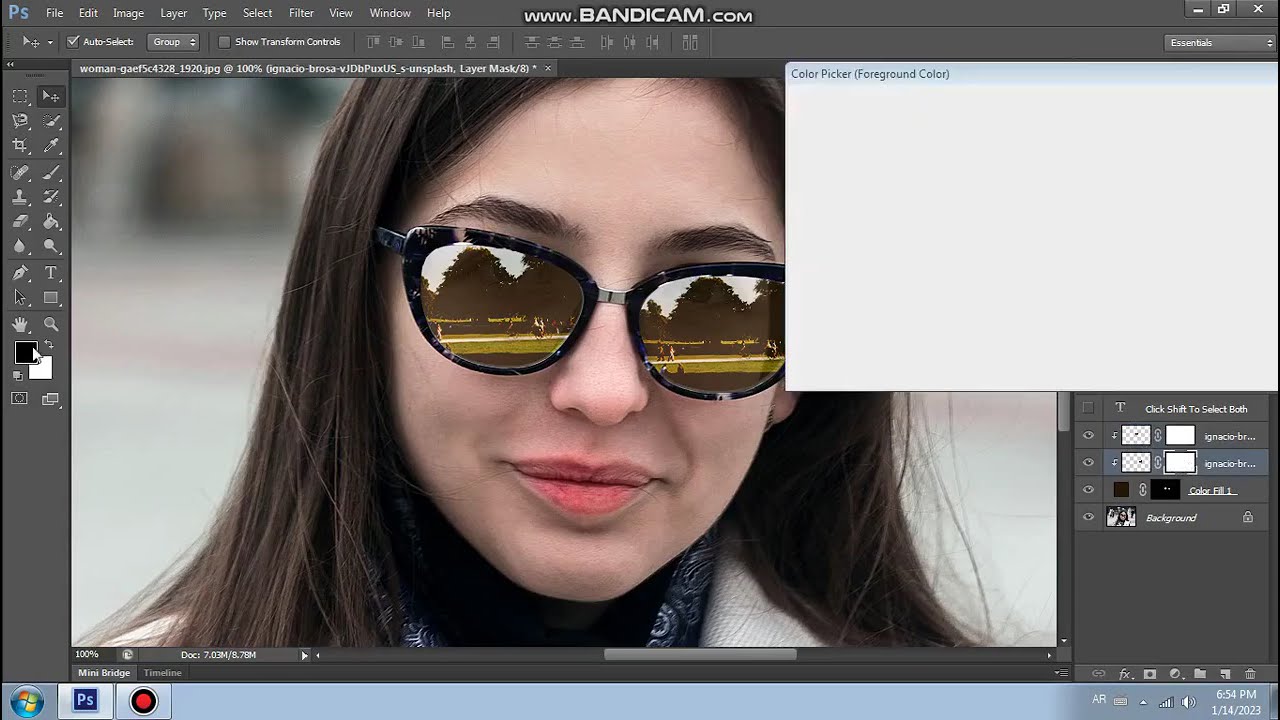Viewport: 1280px width, 720px height.
Task: Toggle mask link on Color Fill 1
Action: click(x=1143, y=490)
